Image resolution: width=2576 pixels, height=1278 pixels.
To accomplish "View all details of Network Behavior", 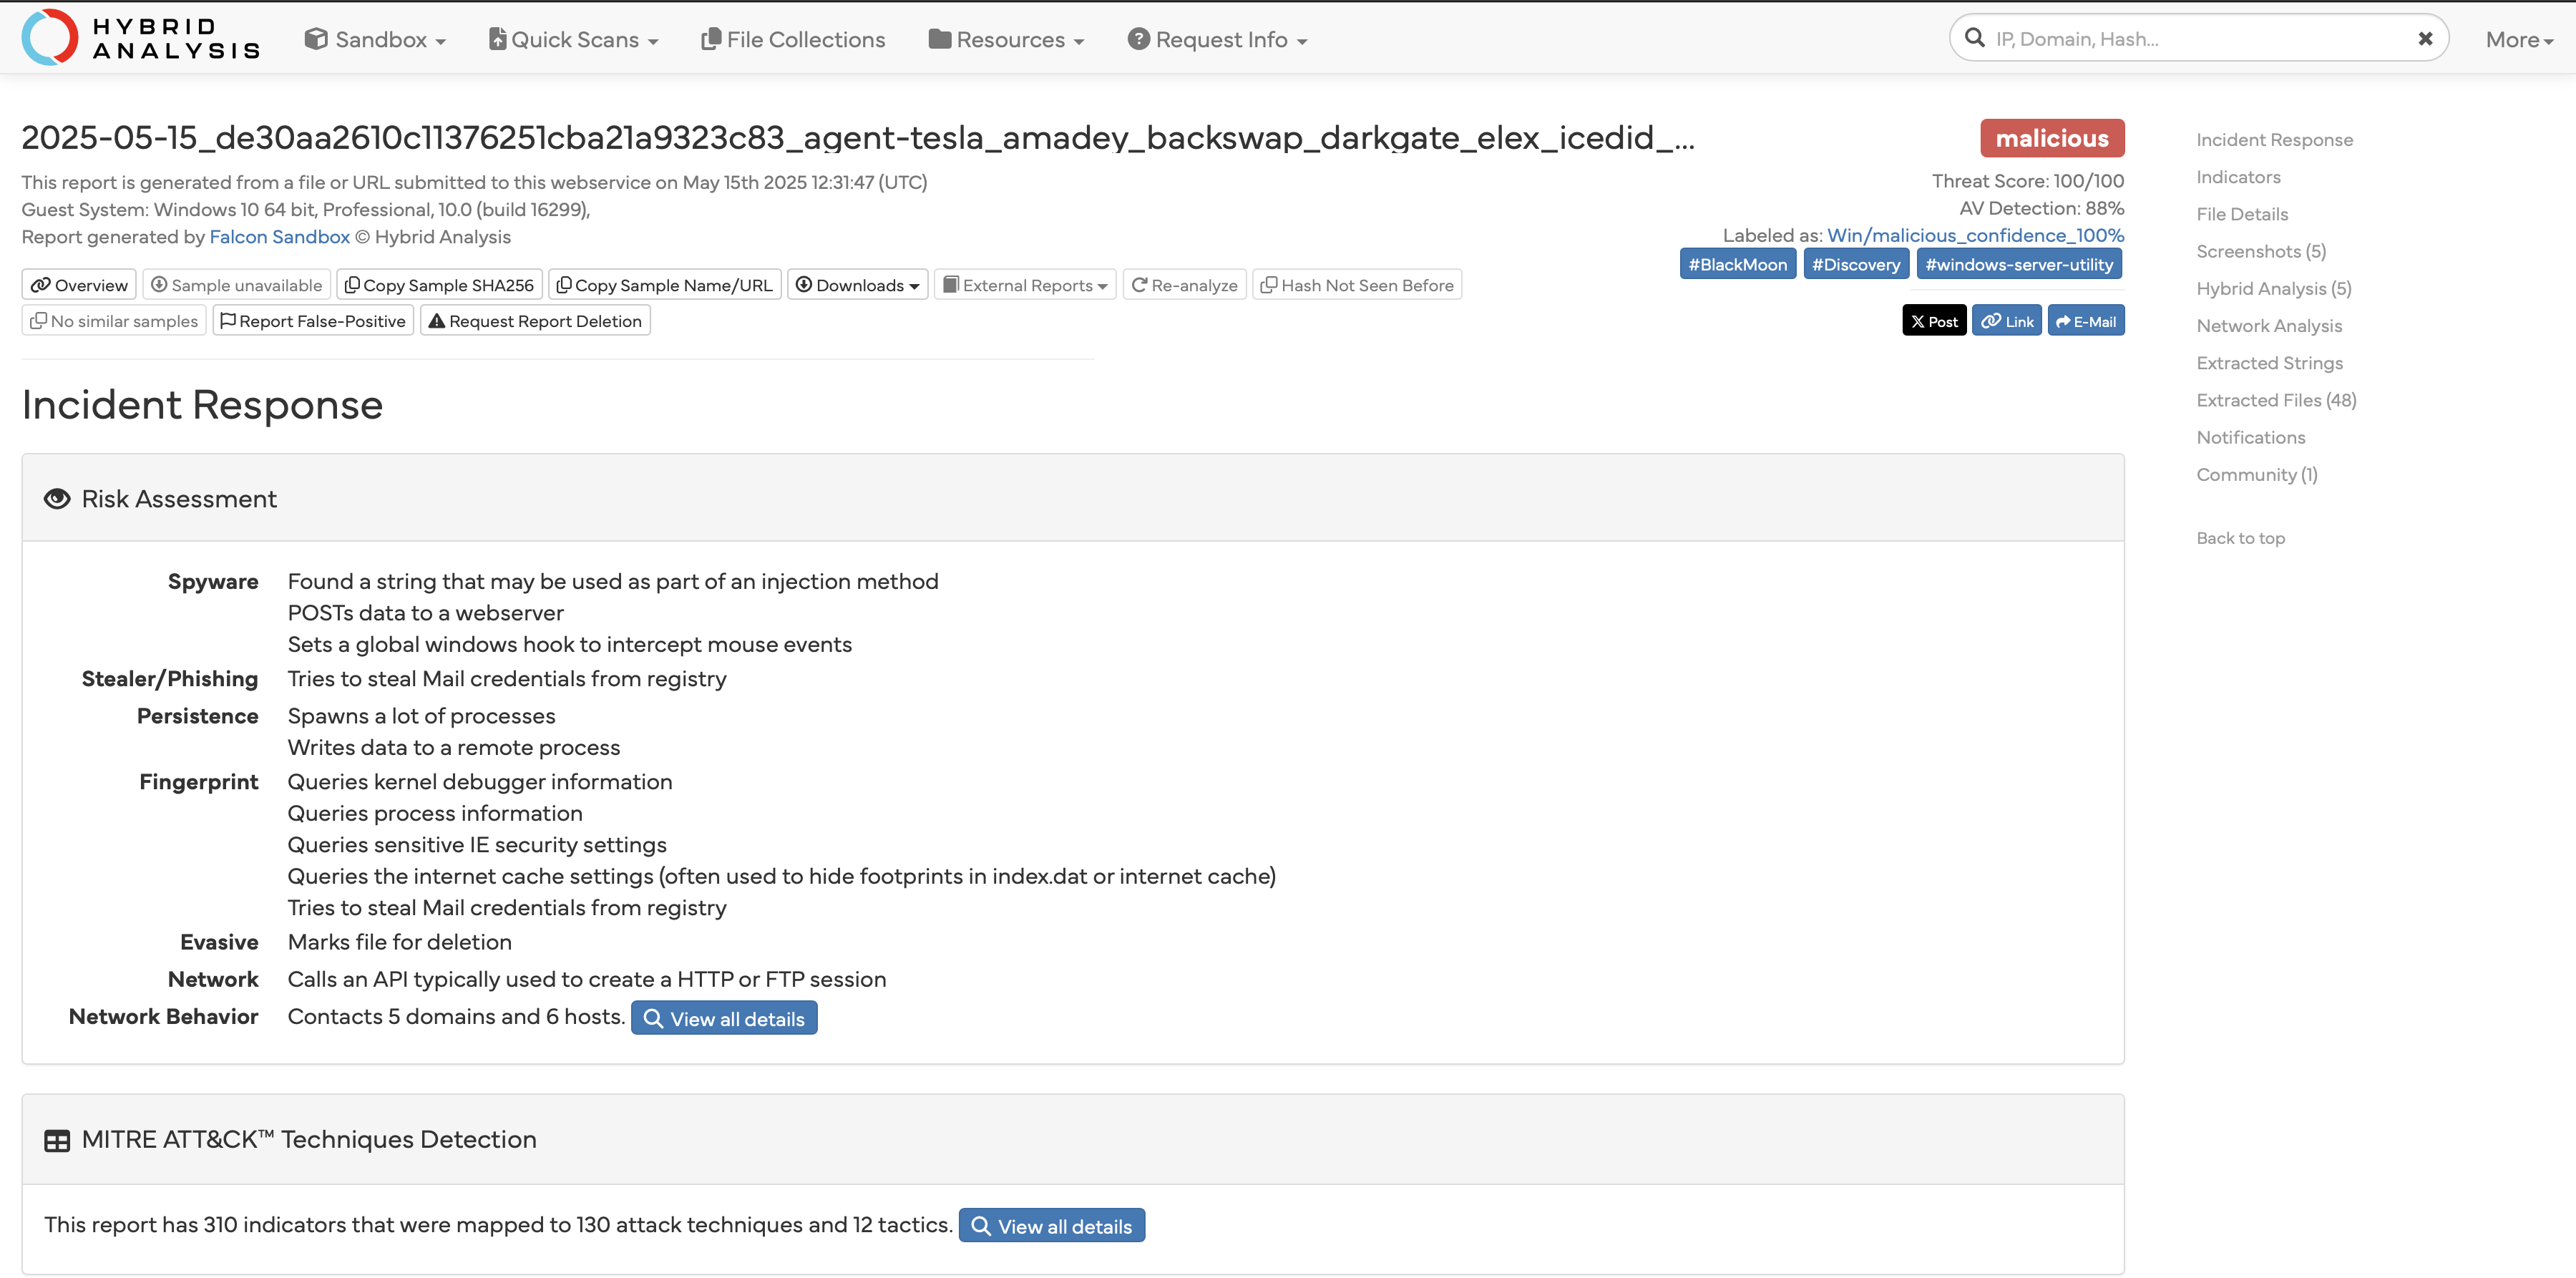I will pyautogui.click(x=724, y=1018).
